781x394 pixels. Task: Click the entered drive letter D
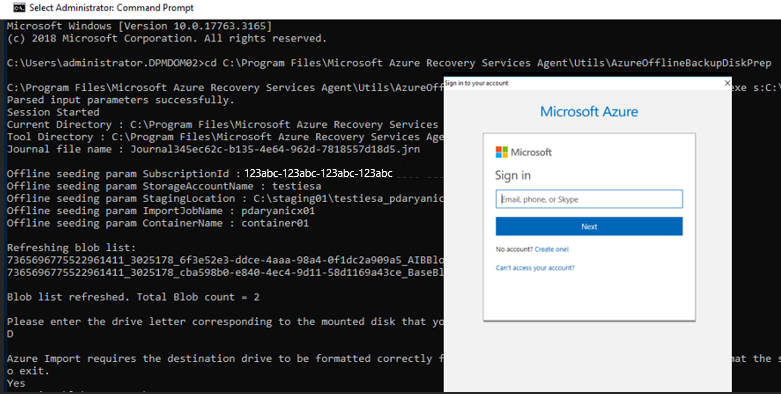coord(10,334)
